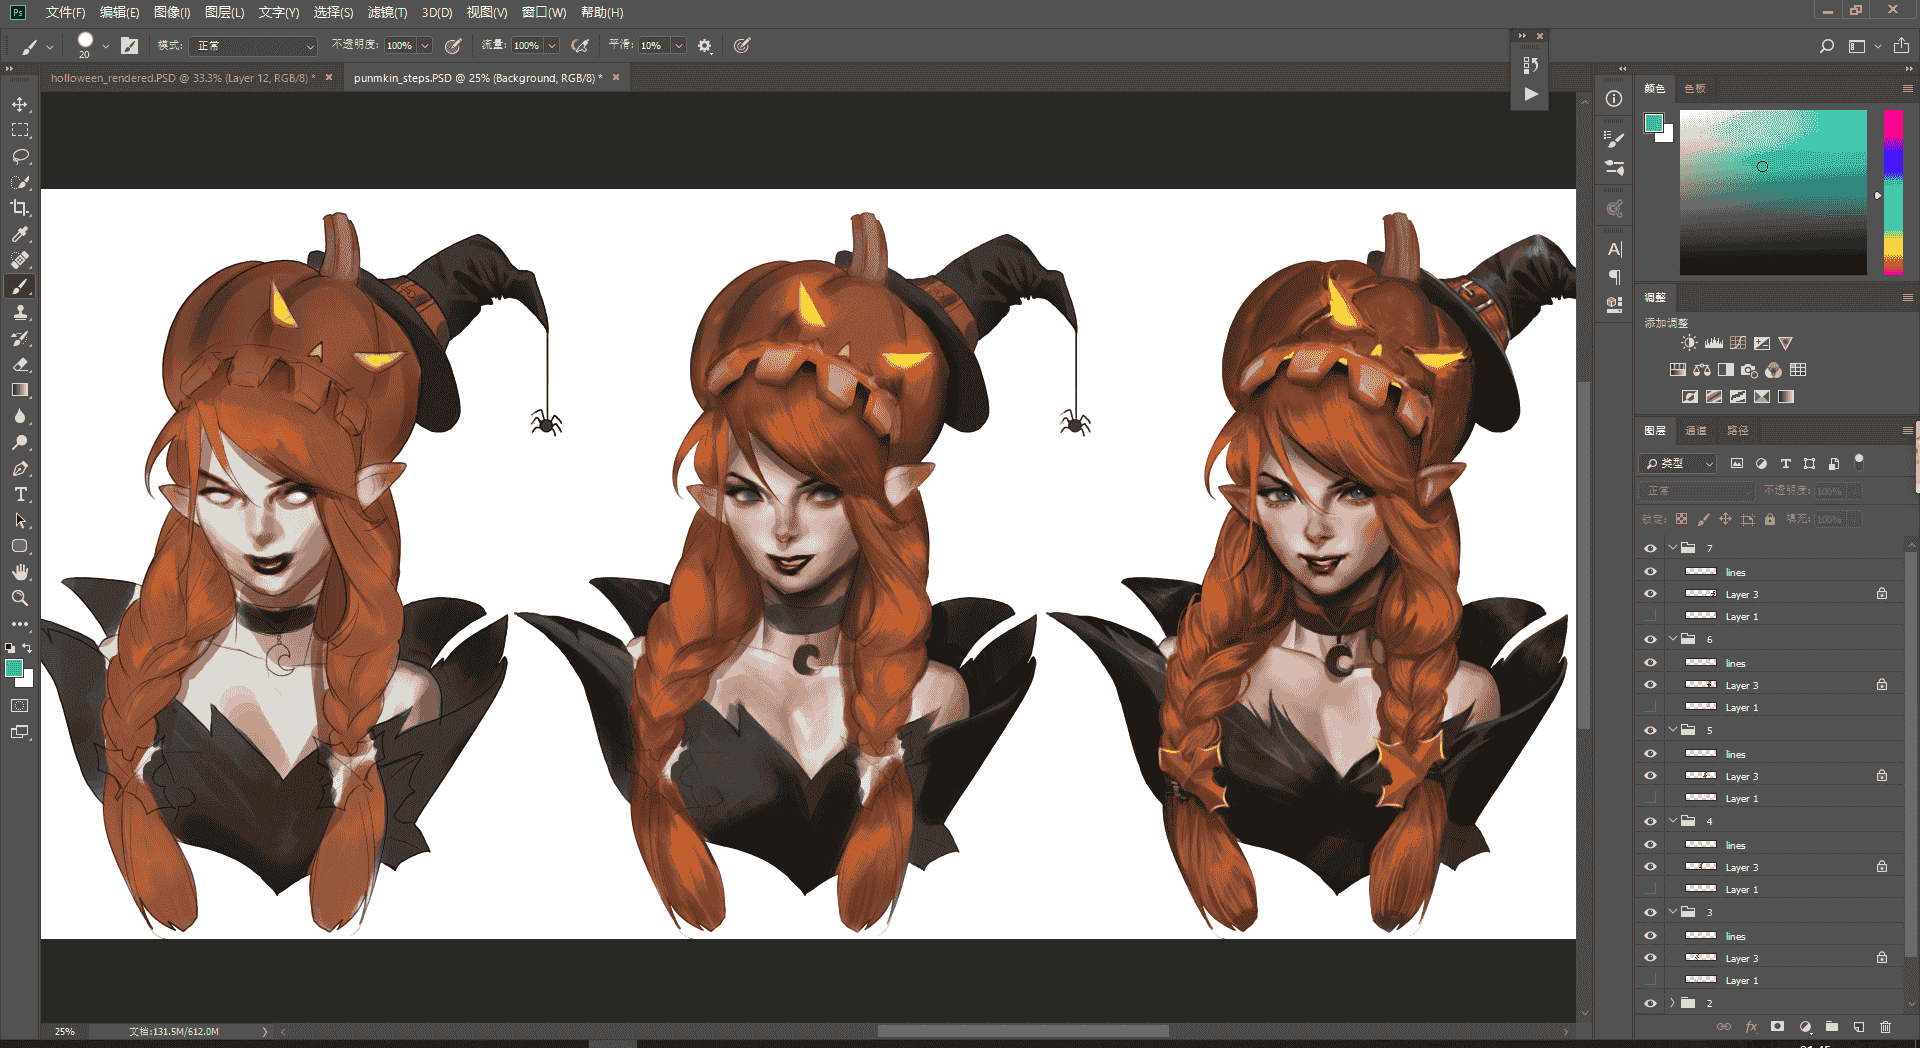Hide the lines layer in group 3
This screenshot has height=1048, width=1920.
click(1650, 936)
